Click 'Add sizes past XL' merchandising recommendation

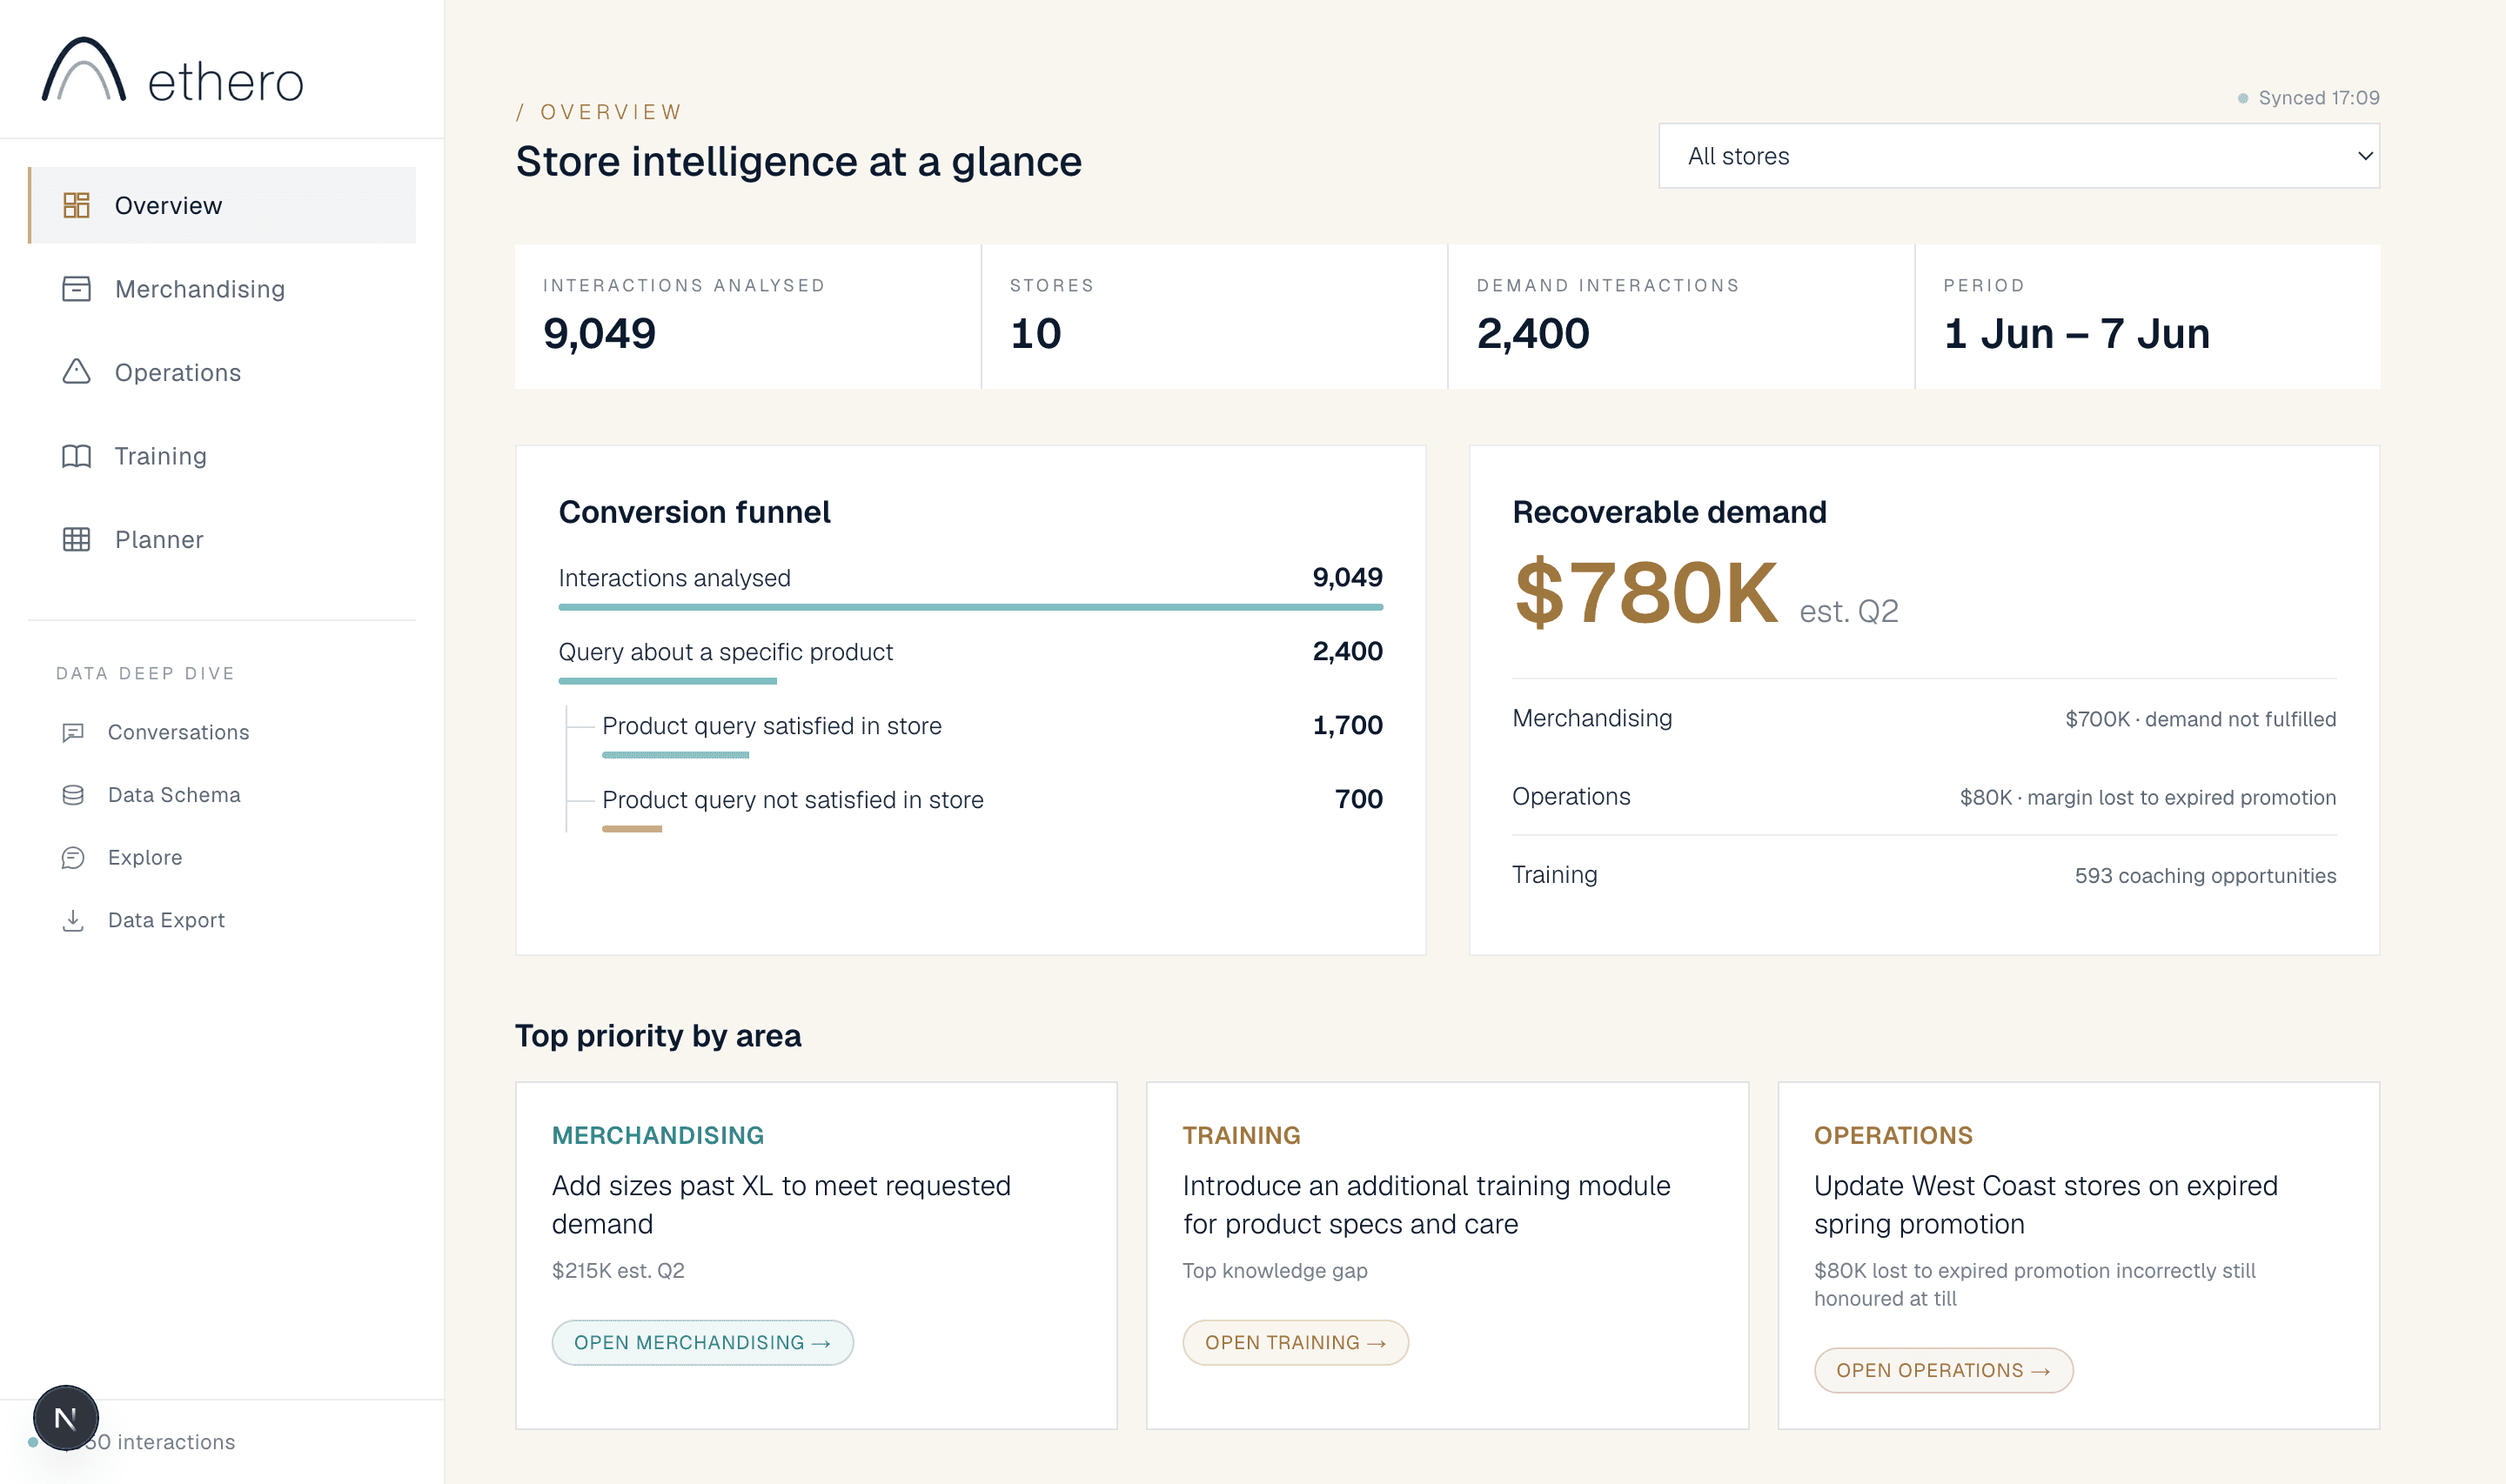coord(781,1205)
